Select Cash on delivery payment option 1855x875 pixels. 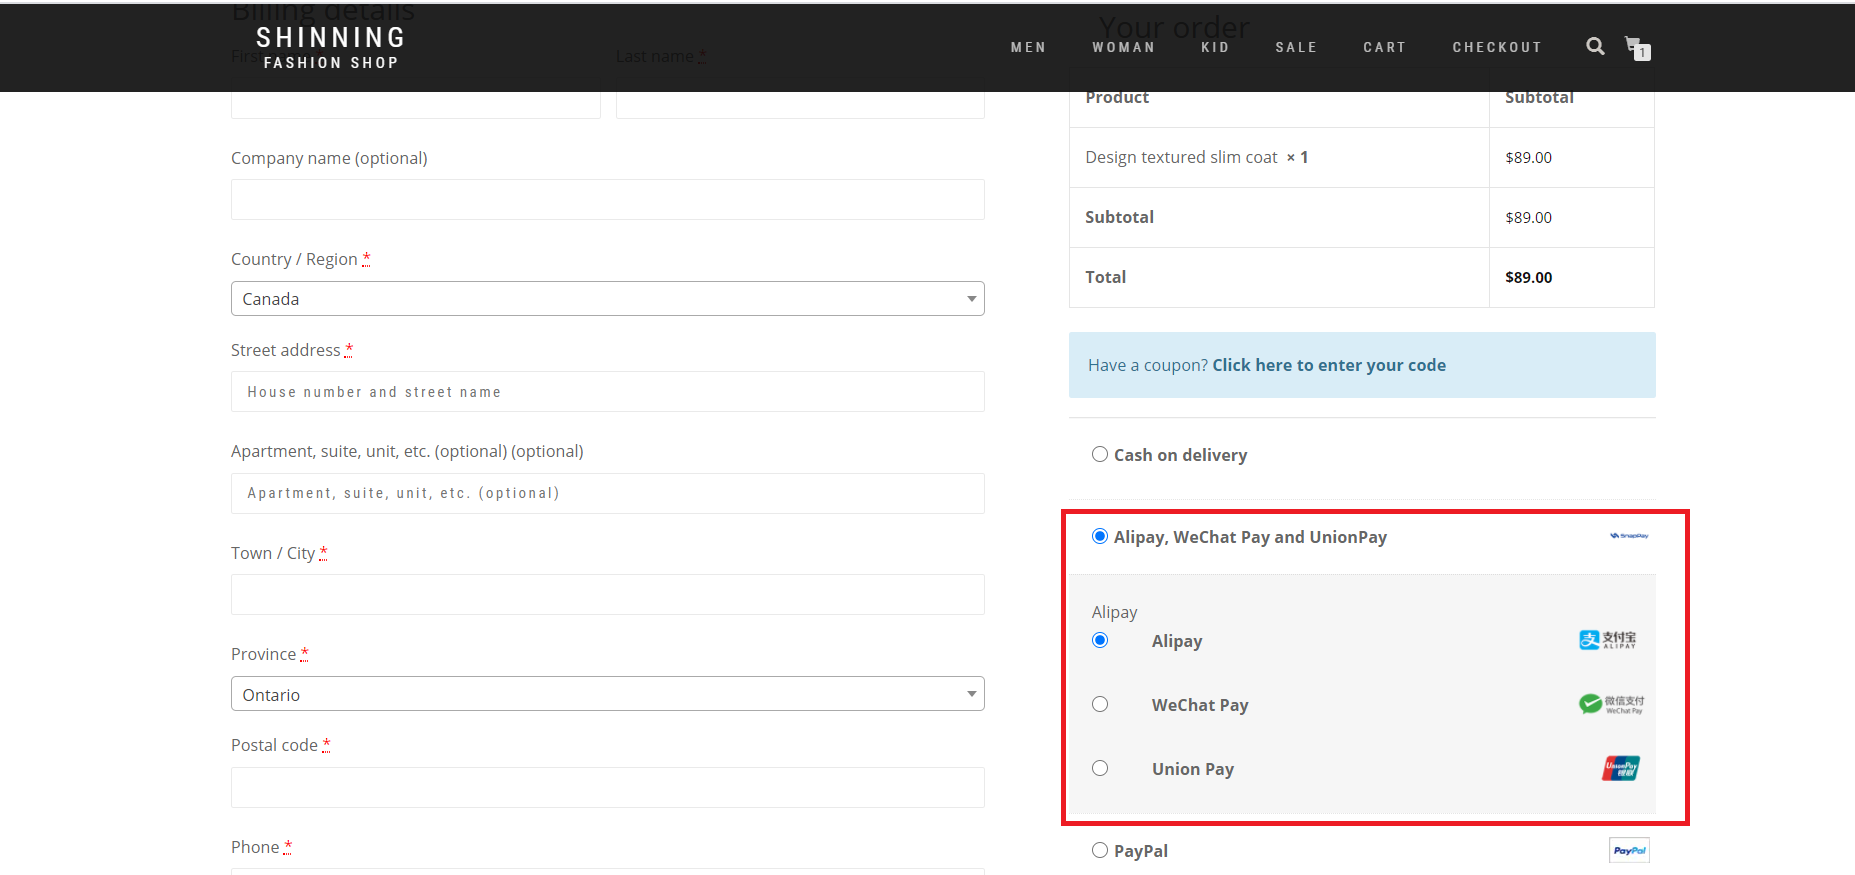click(x=1100, y=454)
